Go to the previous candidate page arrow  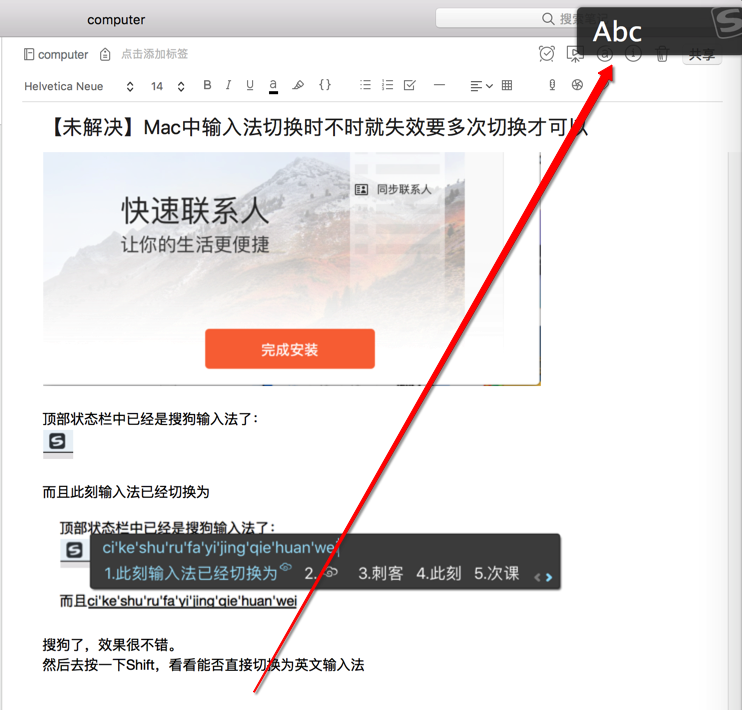[x=537, y=577]
